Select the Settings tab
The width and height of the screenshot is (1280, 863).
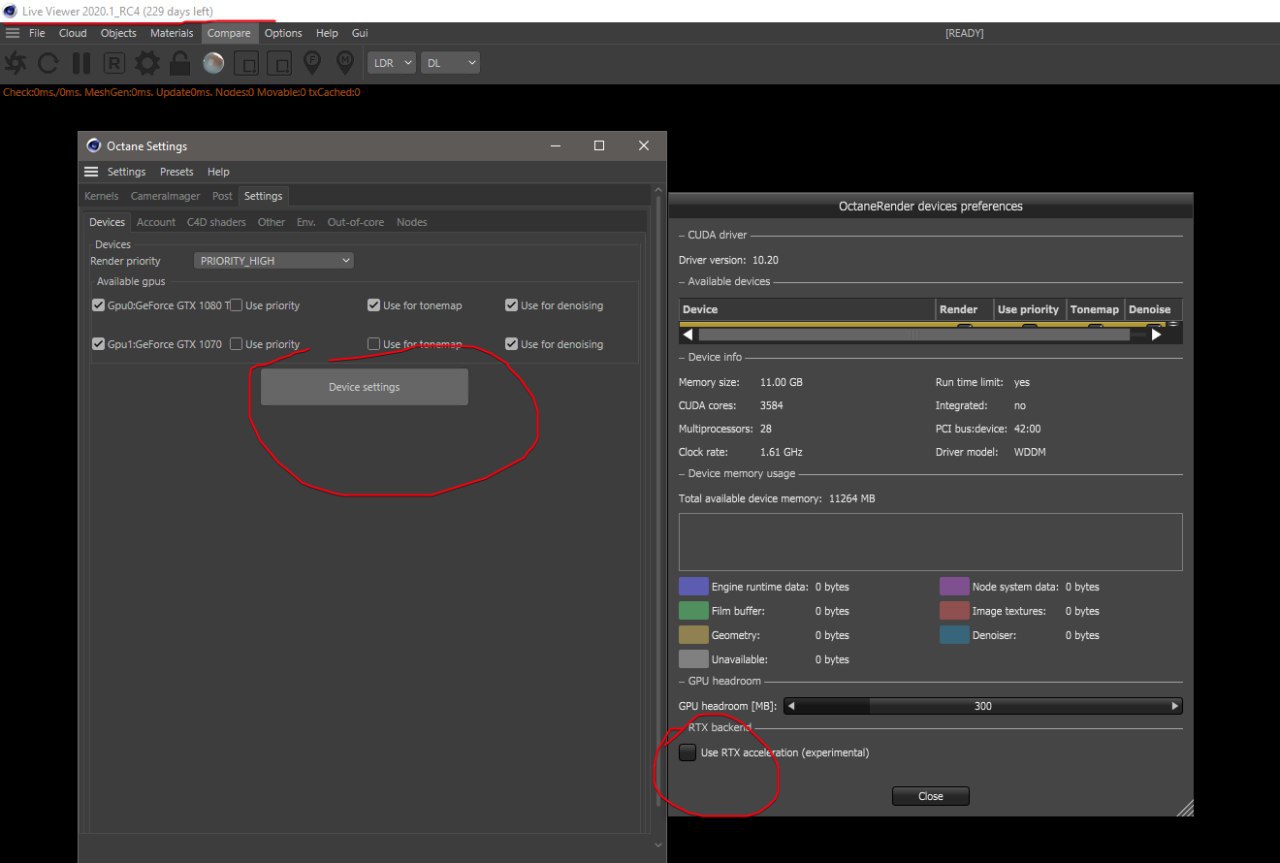click(263, 196)
